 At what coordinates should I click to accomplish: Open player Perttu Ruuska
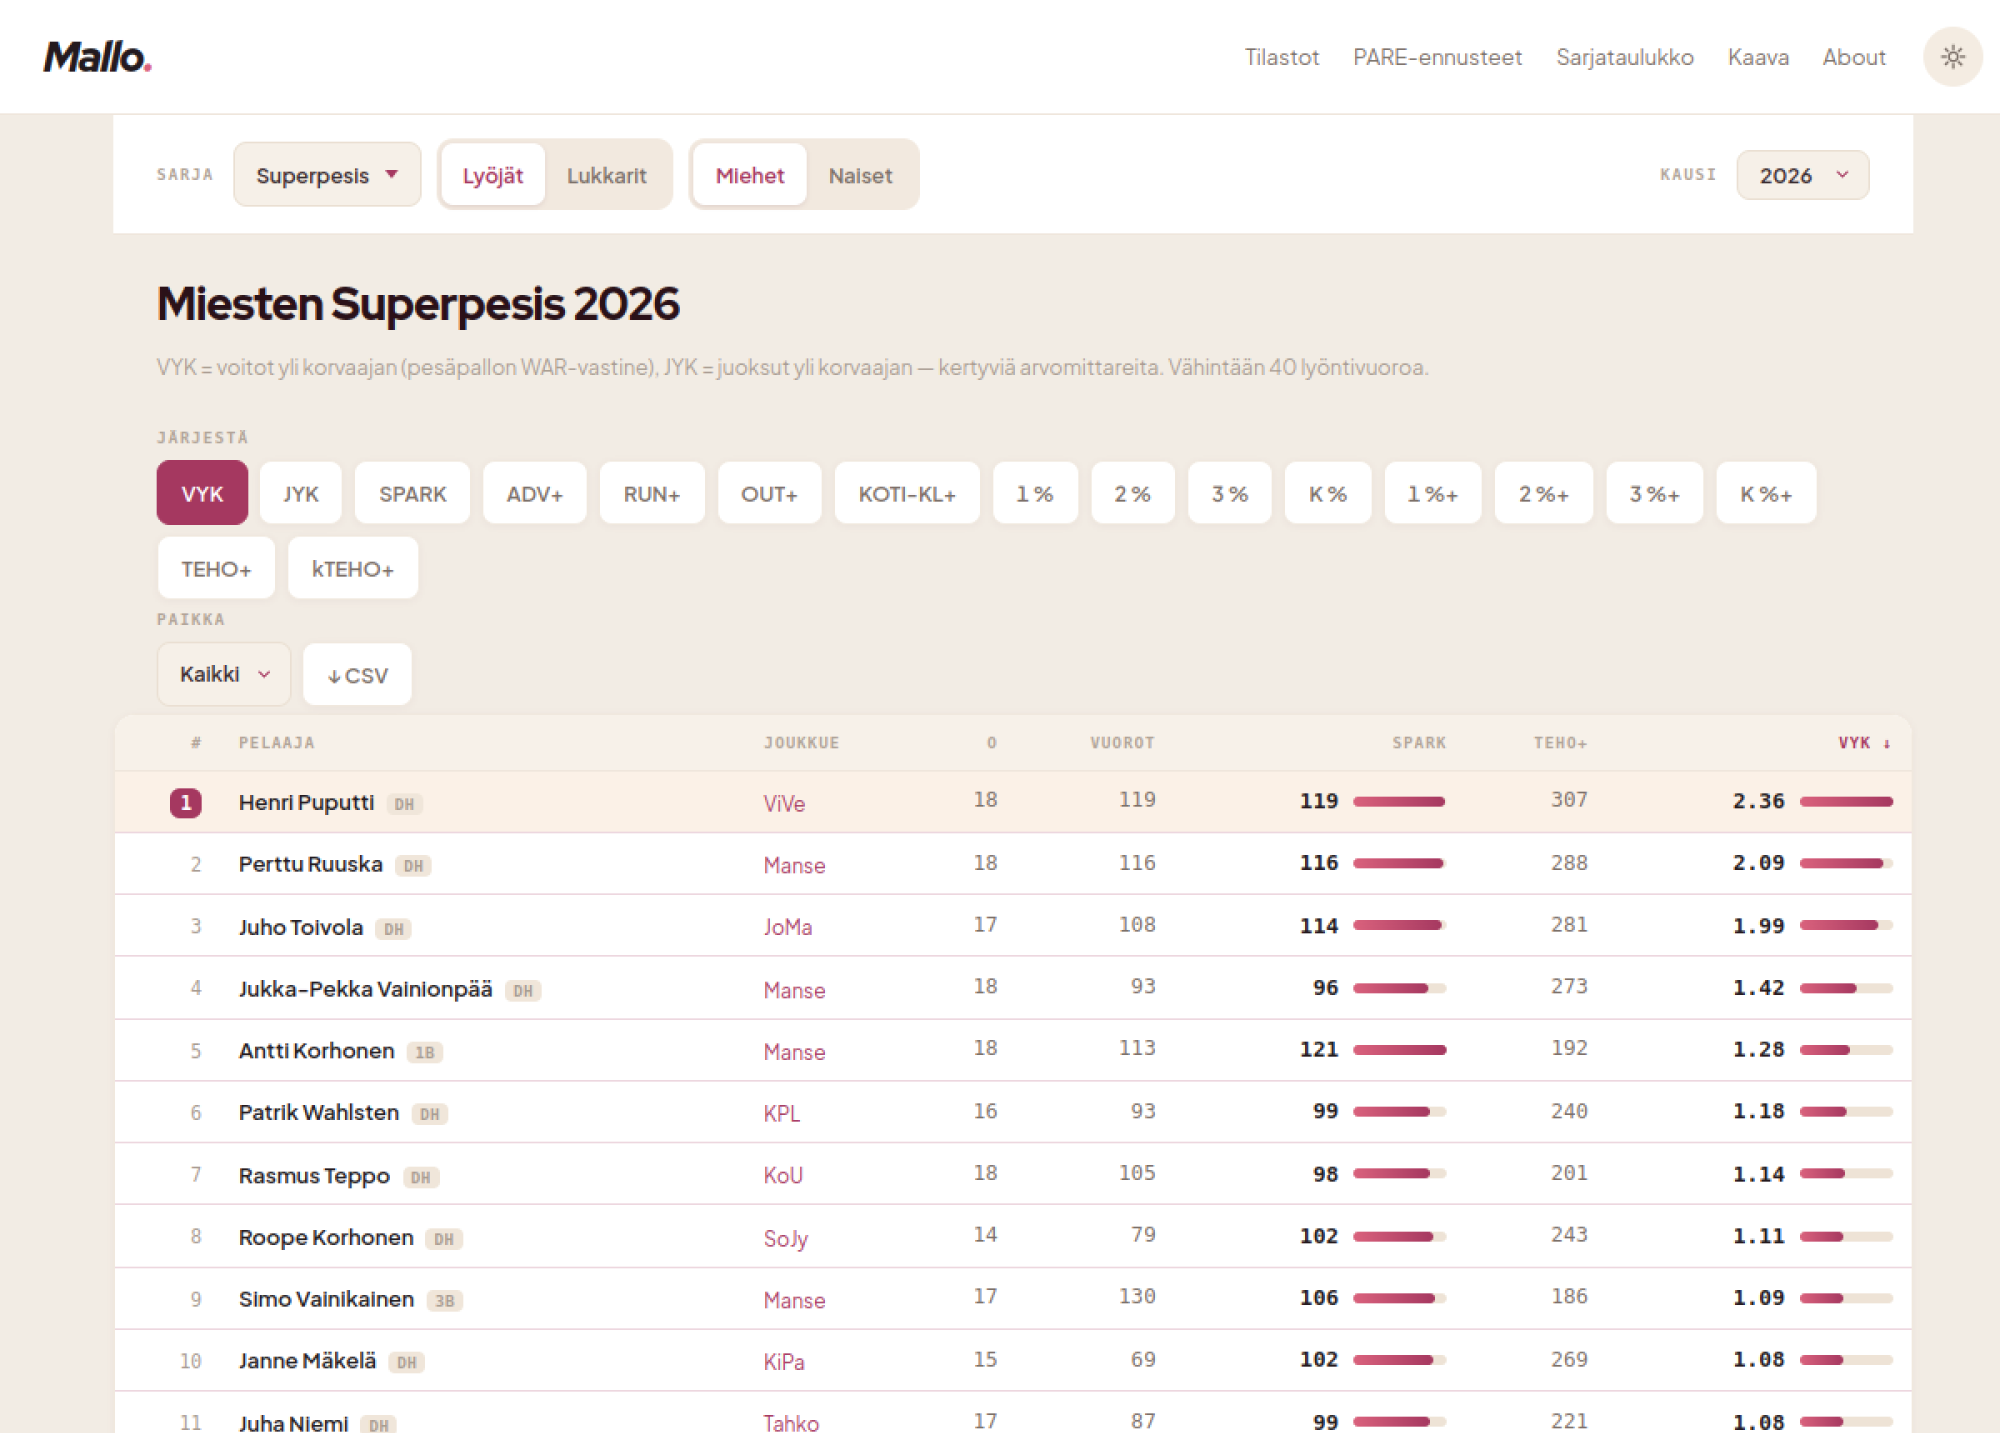(310, 864)
